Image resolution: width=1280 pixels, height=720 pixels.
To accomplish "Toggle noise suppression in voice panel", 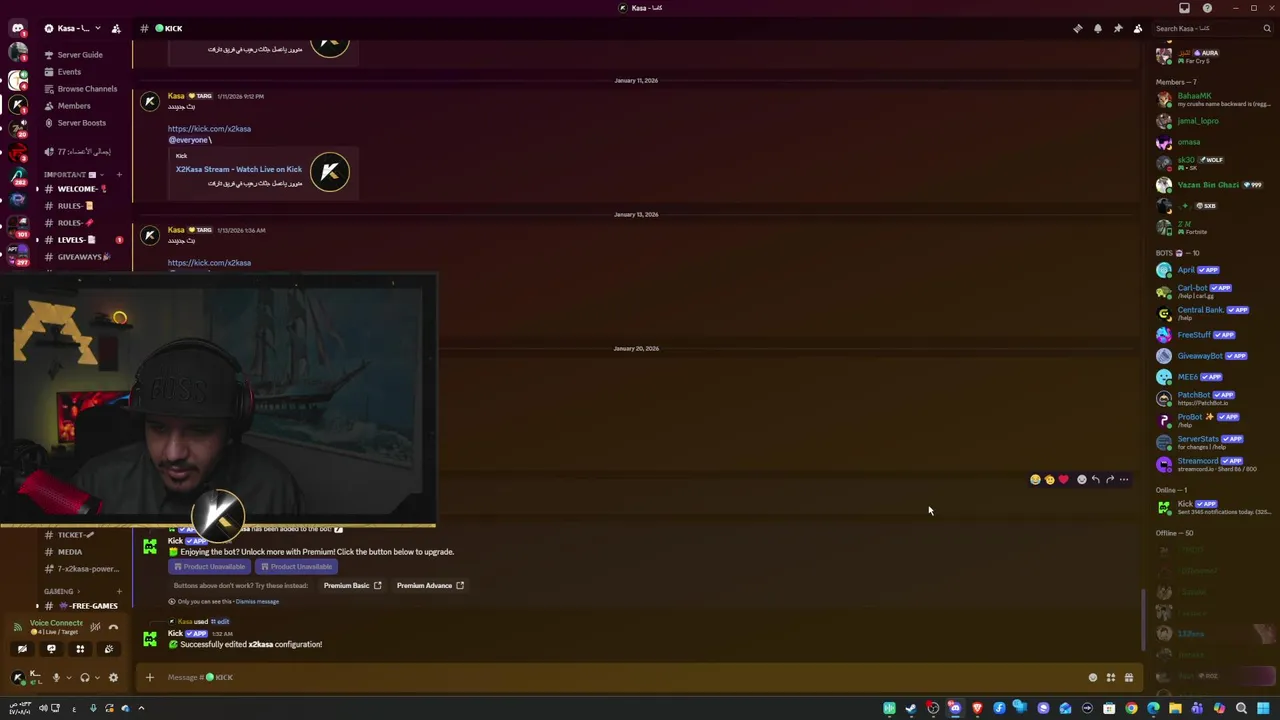I will click(95, 627).
